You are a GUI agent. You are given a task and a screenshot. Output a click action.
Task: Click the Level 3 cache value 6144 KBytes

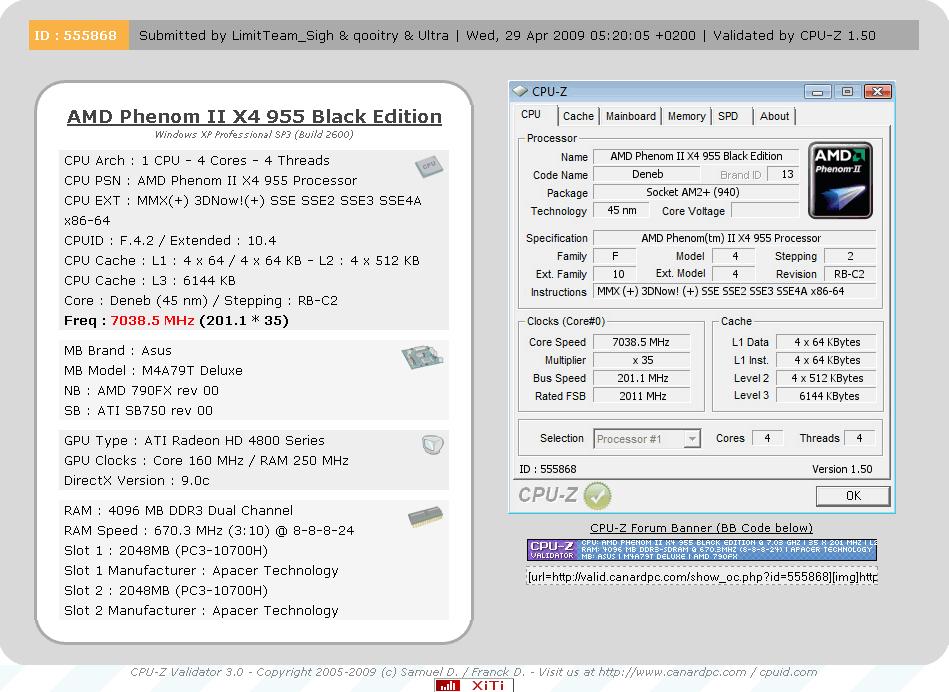tap(826, 396)
